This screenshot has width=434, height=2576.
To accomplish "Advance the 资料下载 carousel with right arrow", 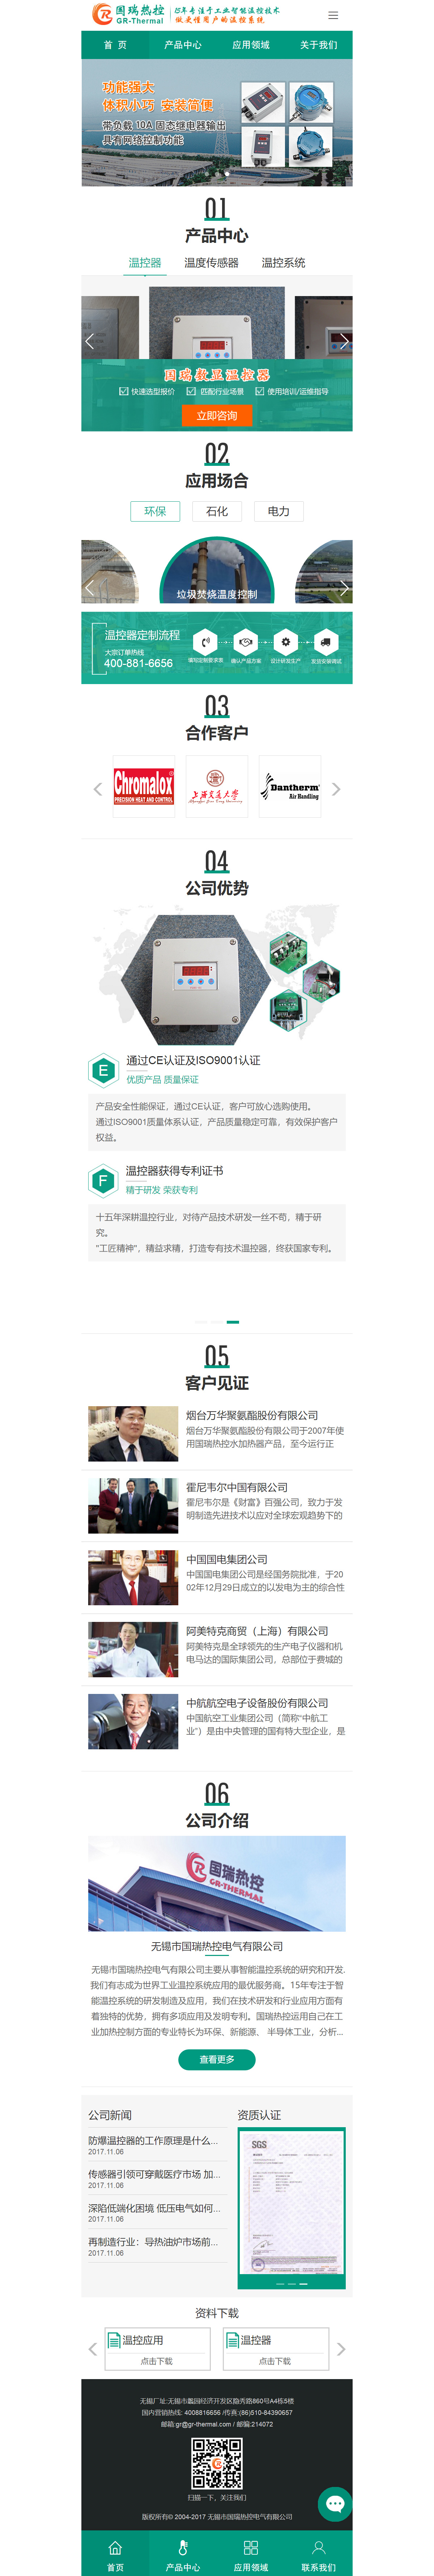I will [x=341, y=2348].
